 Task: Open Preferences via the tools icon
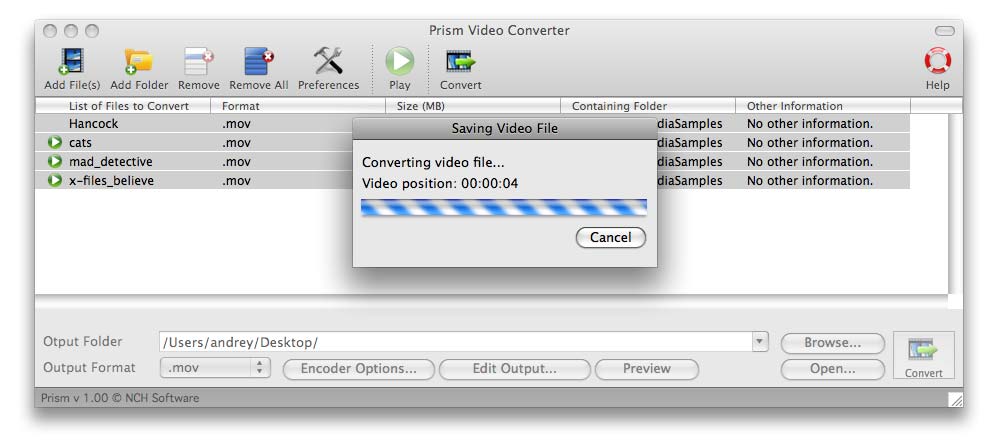(x=328, y=62)
